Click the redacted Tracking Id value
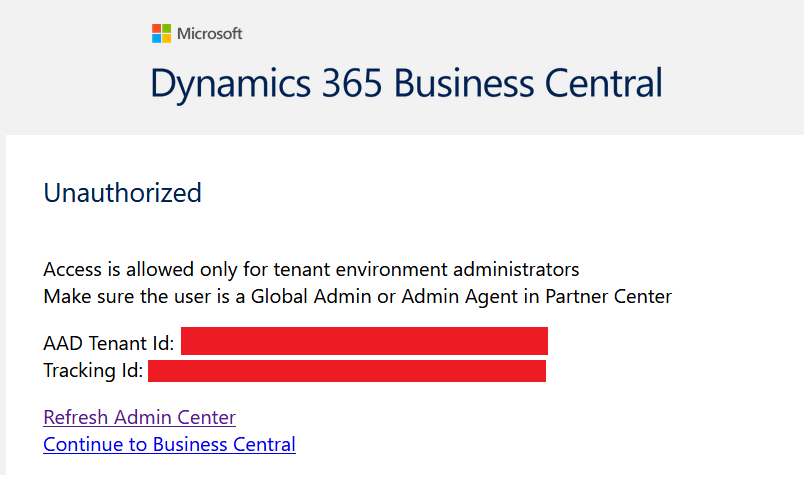Viewport: 804px width, 479px height. point(346,371)
